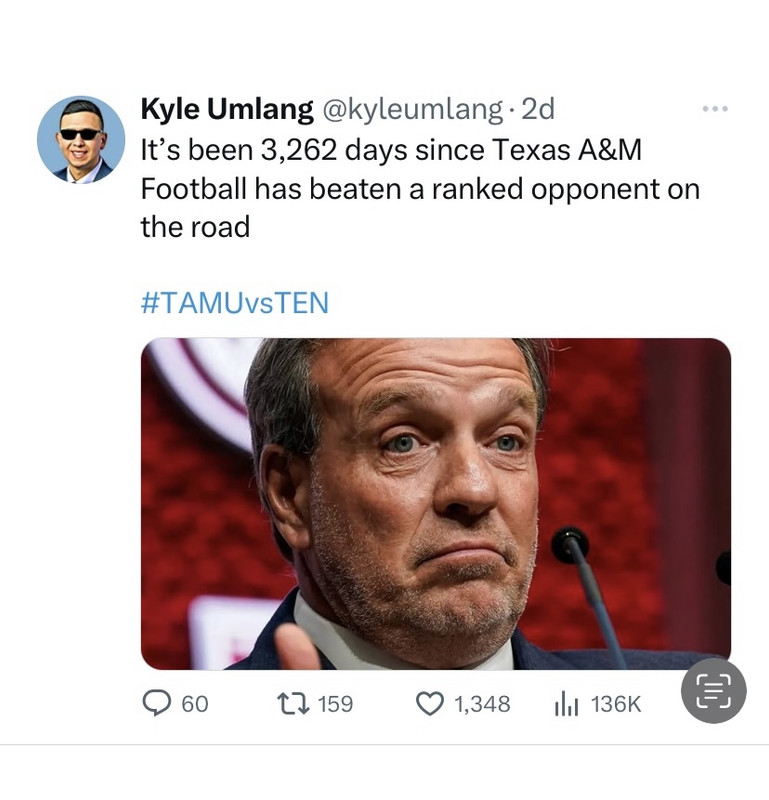Viewport: 769px width, 800px height.
Task: Click the raised thumb in the photo
Action: 298,647
